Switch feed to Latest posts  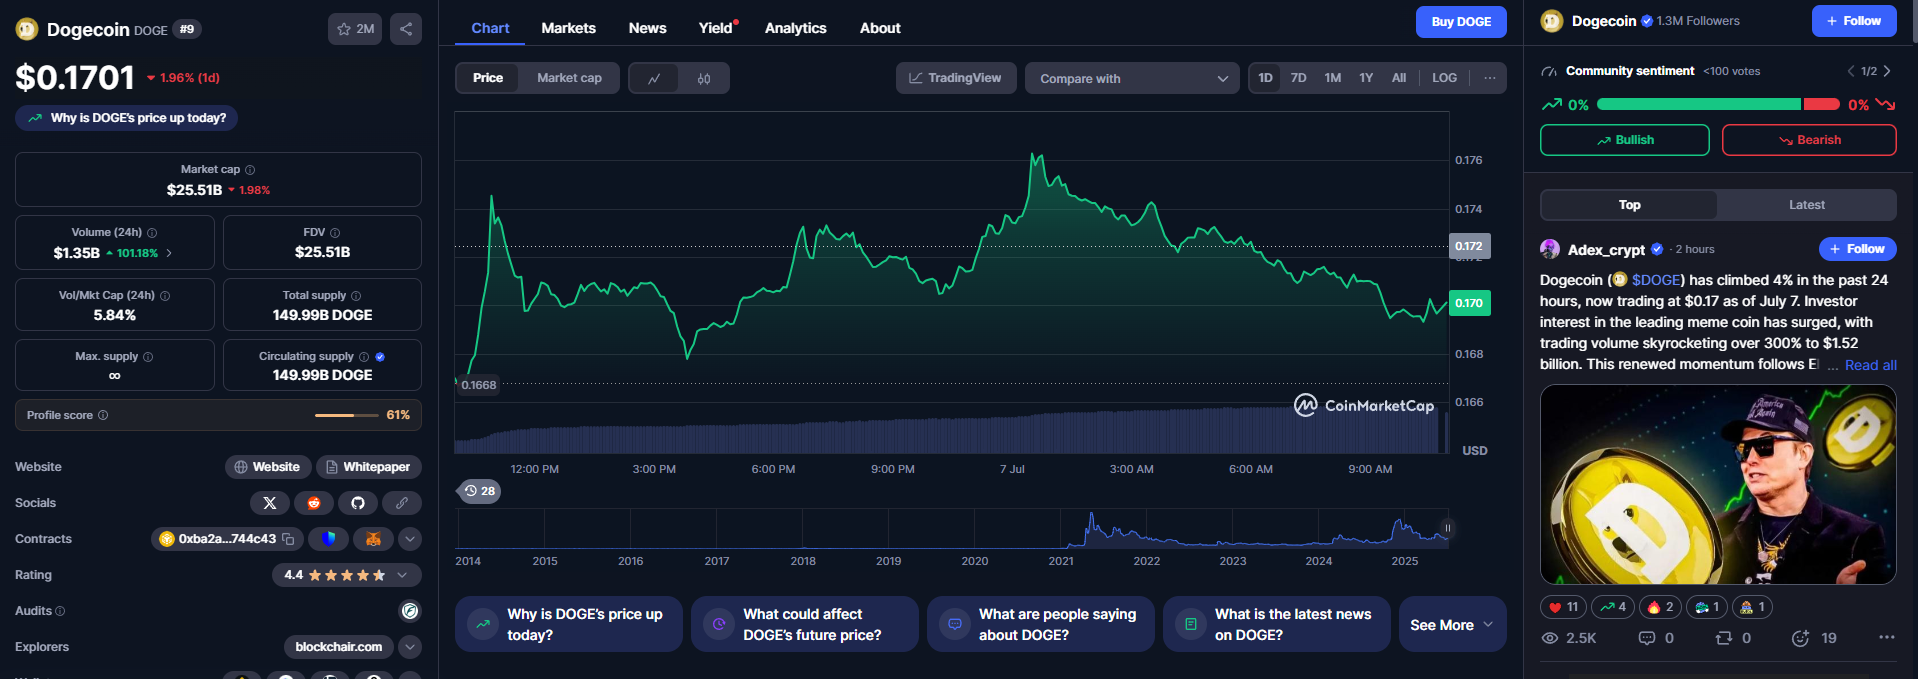coord(1806,205)
